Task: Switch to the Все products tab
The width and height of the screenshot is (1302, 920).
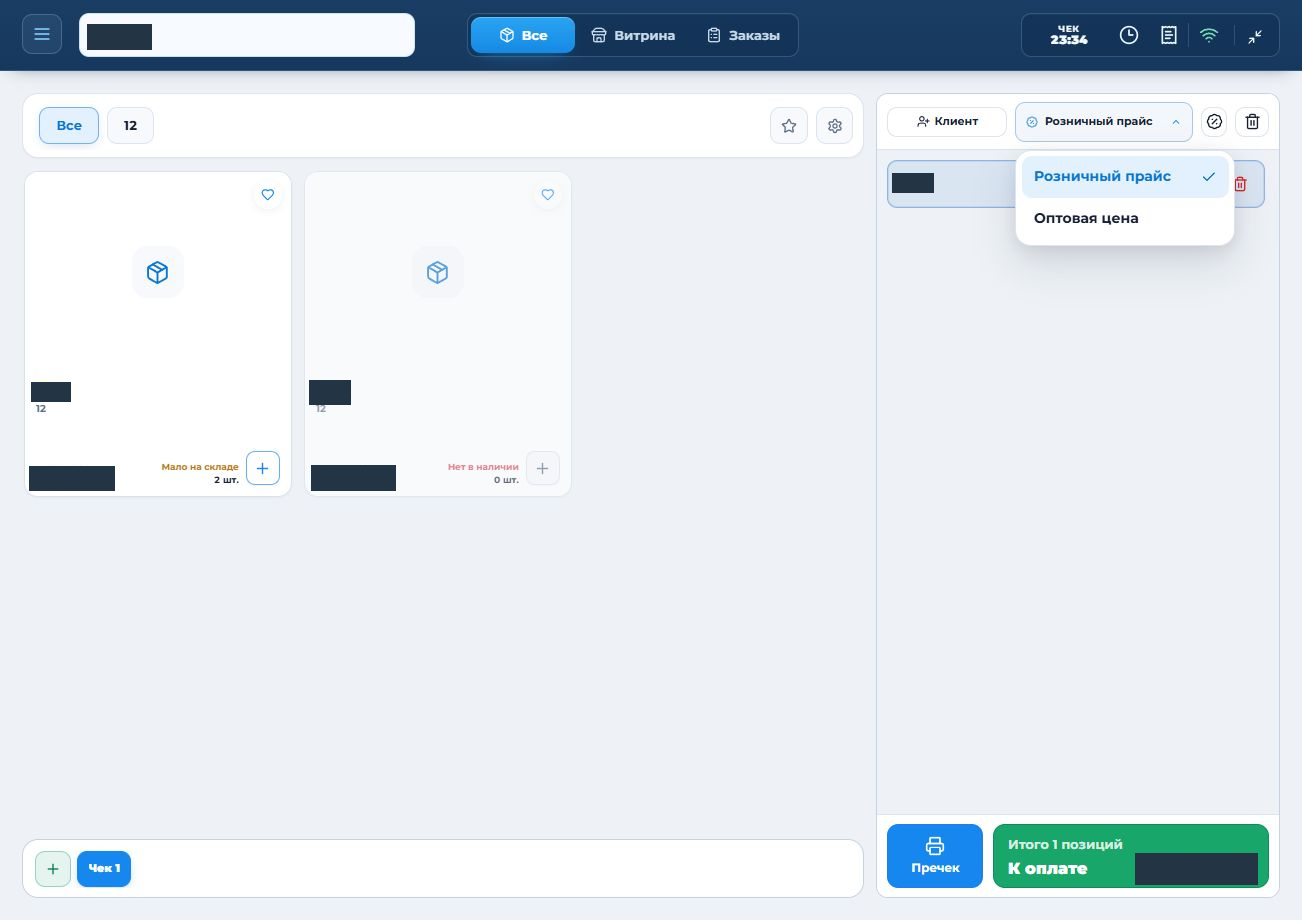Action: (x=523, y=35)
